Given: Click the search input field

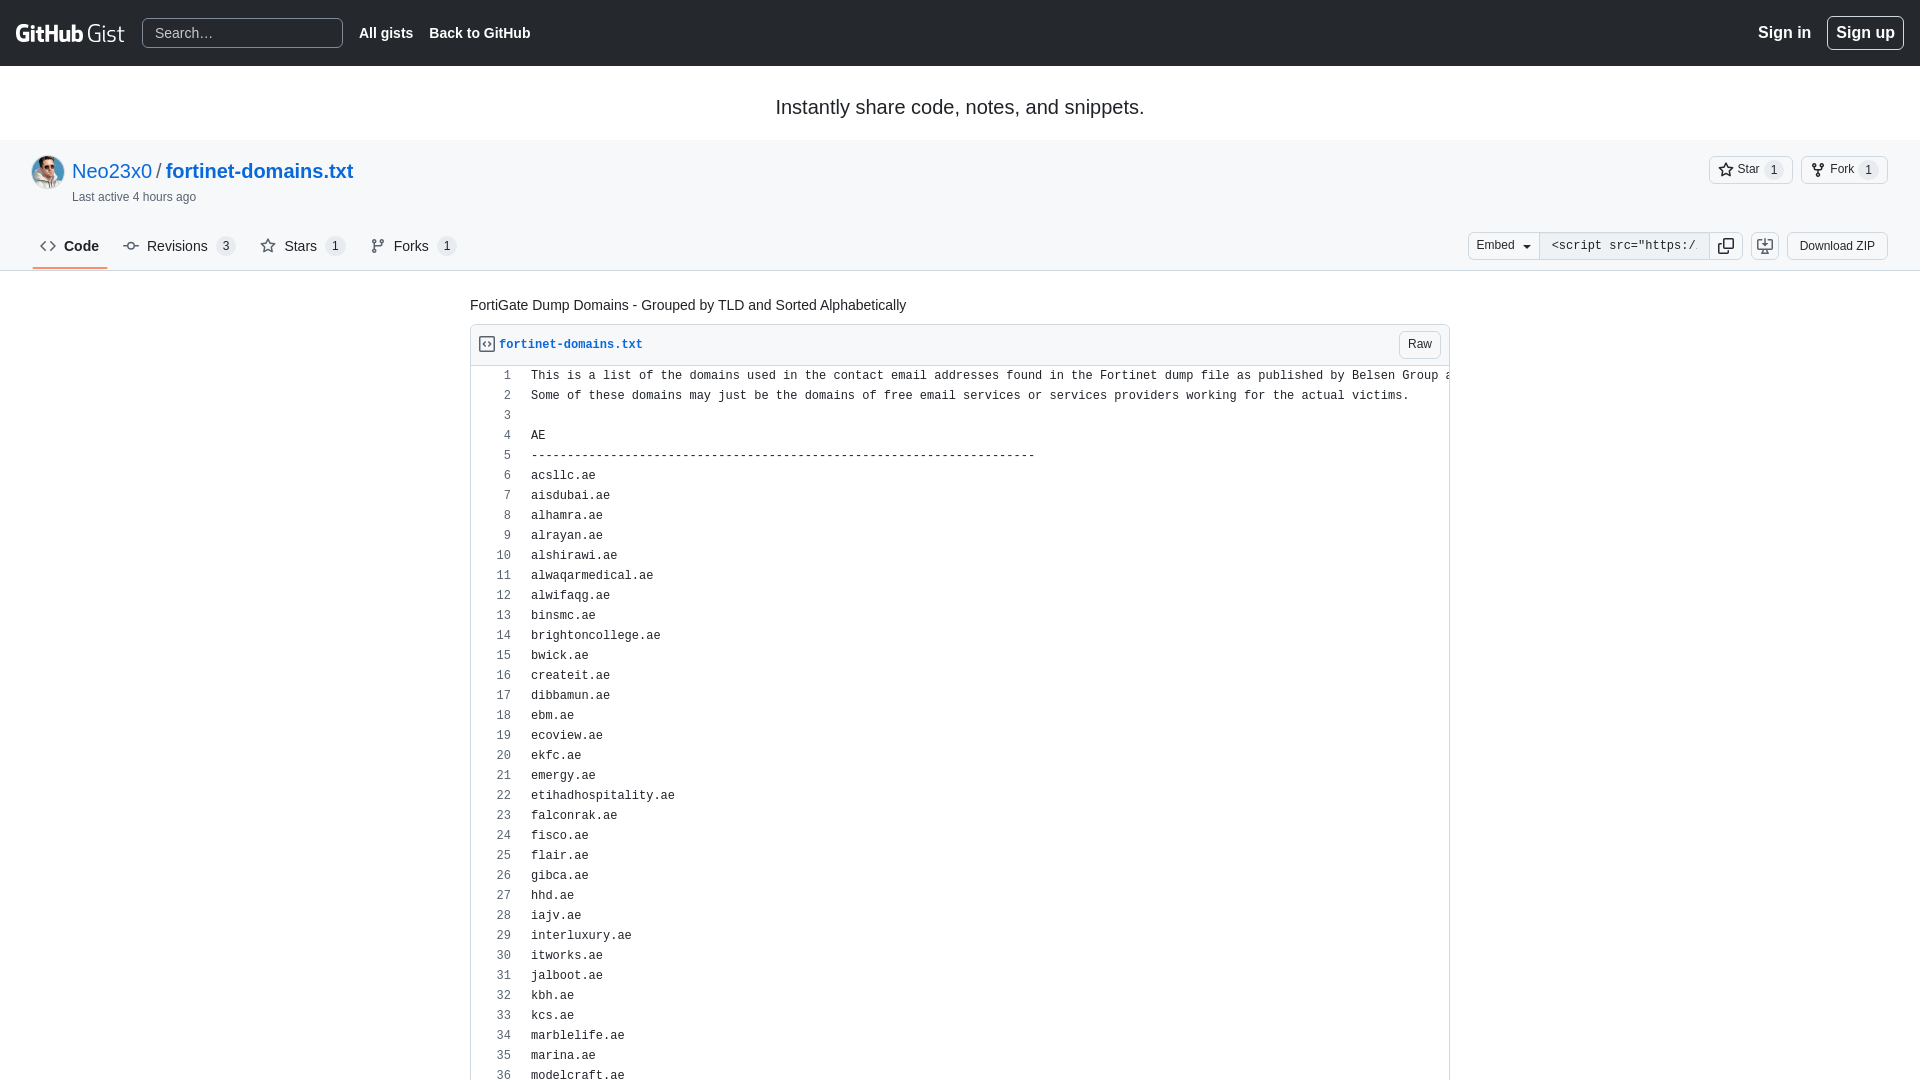Looking at the screenshot, I should tap(243, 33).
